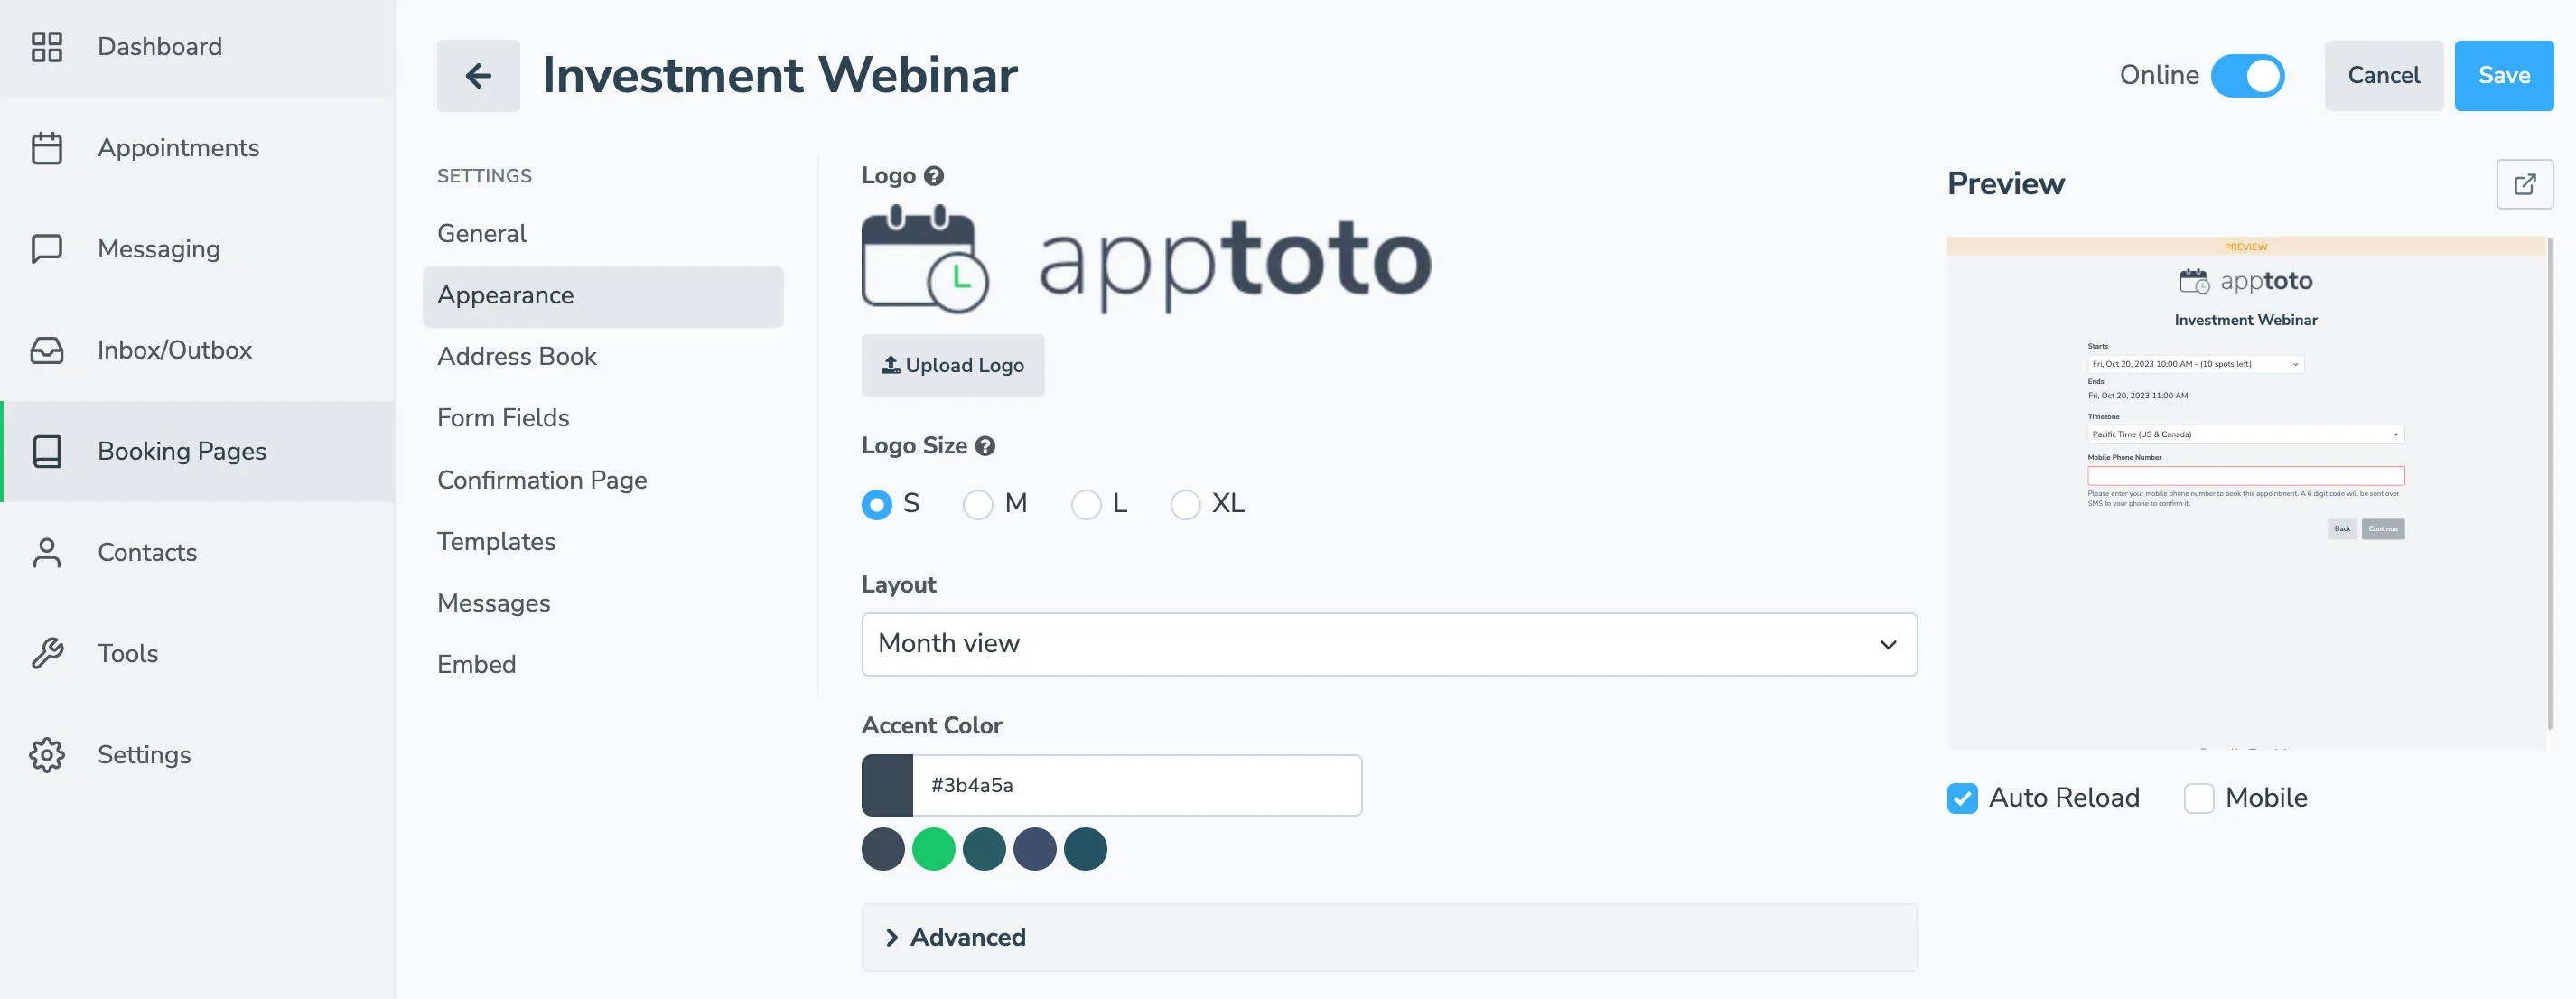
Task: Click the Logo help question mark icon
Action: point(933,175)
